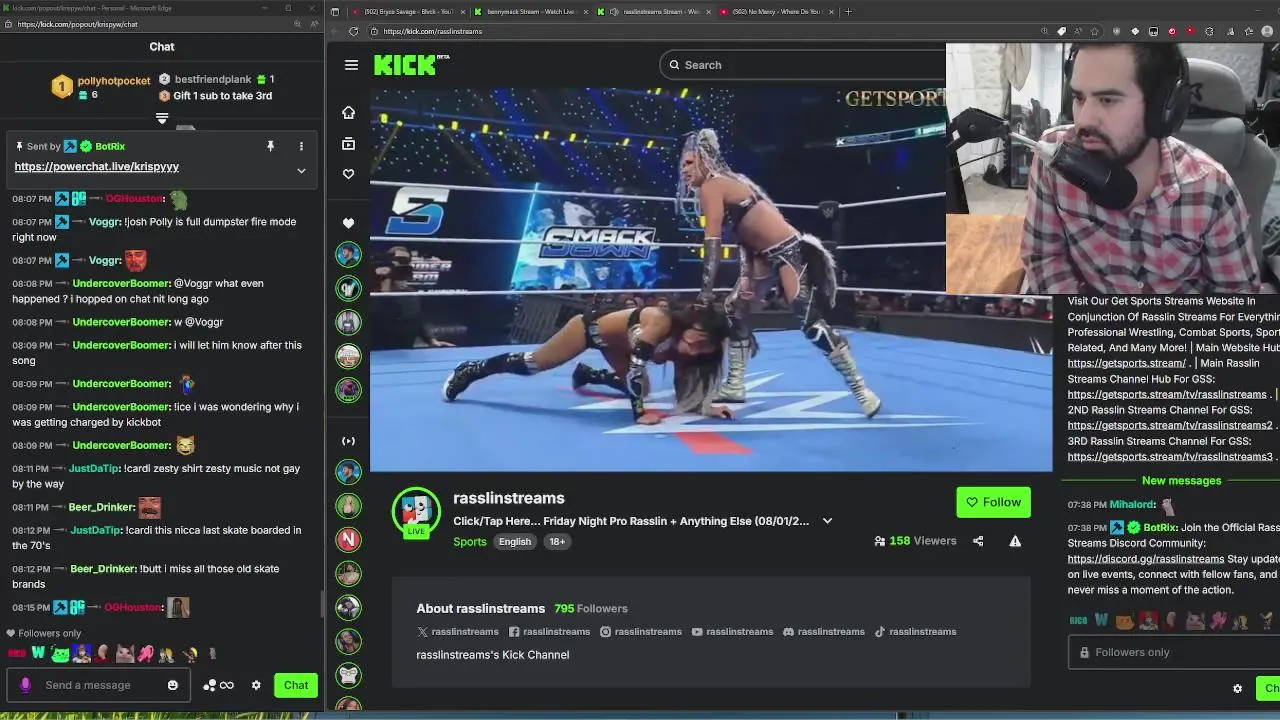This screenshot has height=720, width=1280.
Task: Open rasslinstreams Facebook link
Action: 549,632
